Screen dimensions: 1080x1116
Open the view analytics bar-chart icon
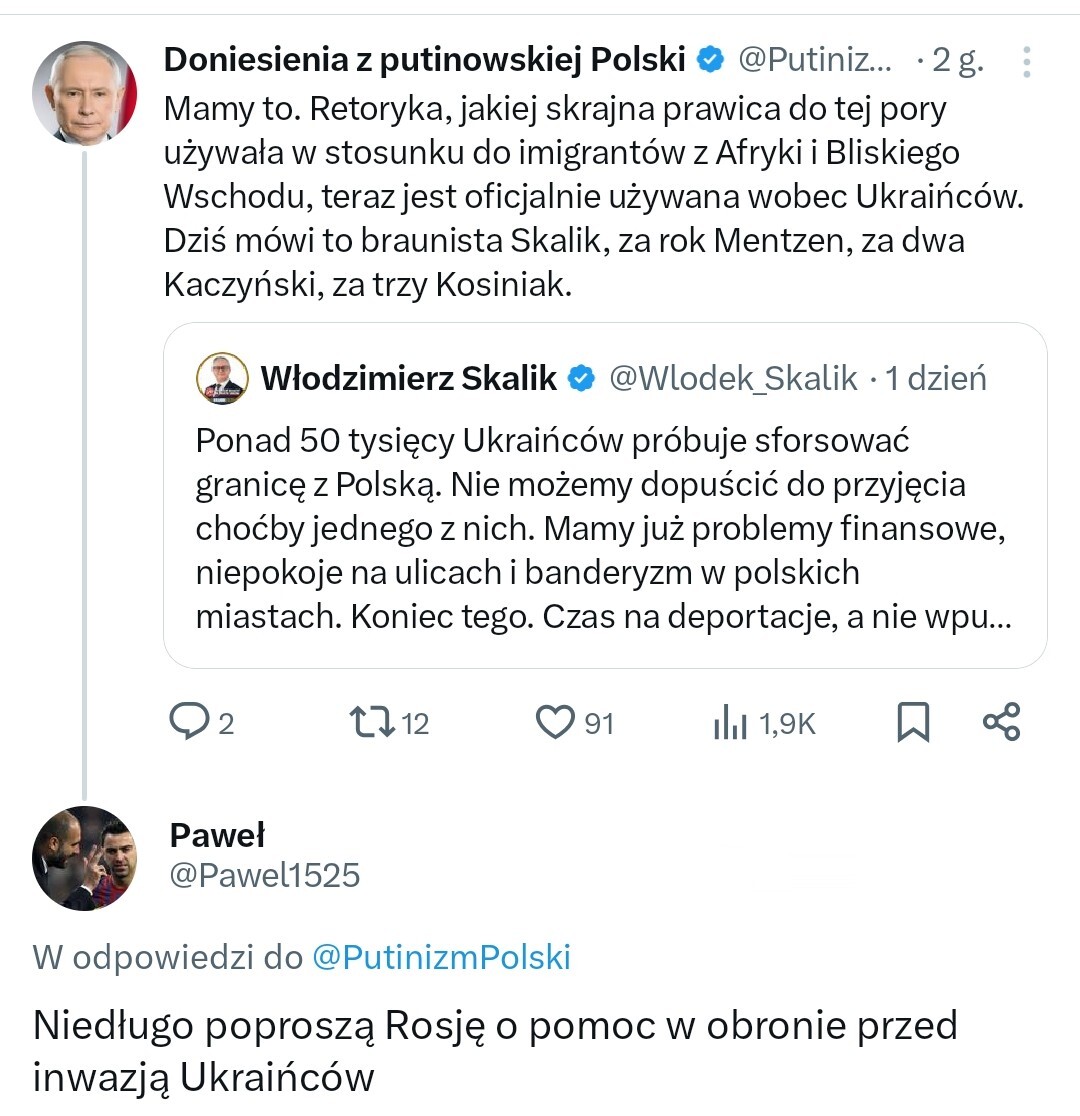pos(731,722)
